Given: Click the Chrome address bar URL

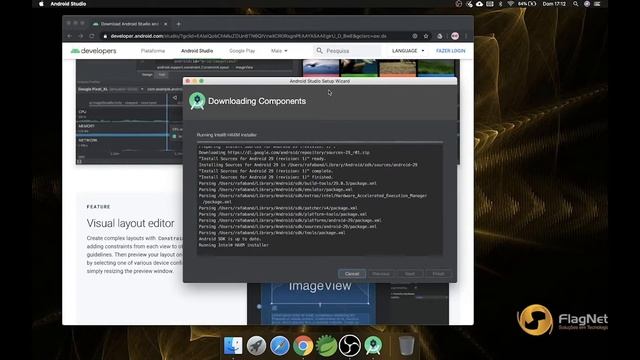Looking at the screenshot, I should [x=249, y=36].
